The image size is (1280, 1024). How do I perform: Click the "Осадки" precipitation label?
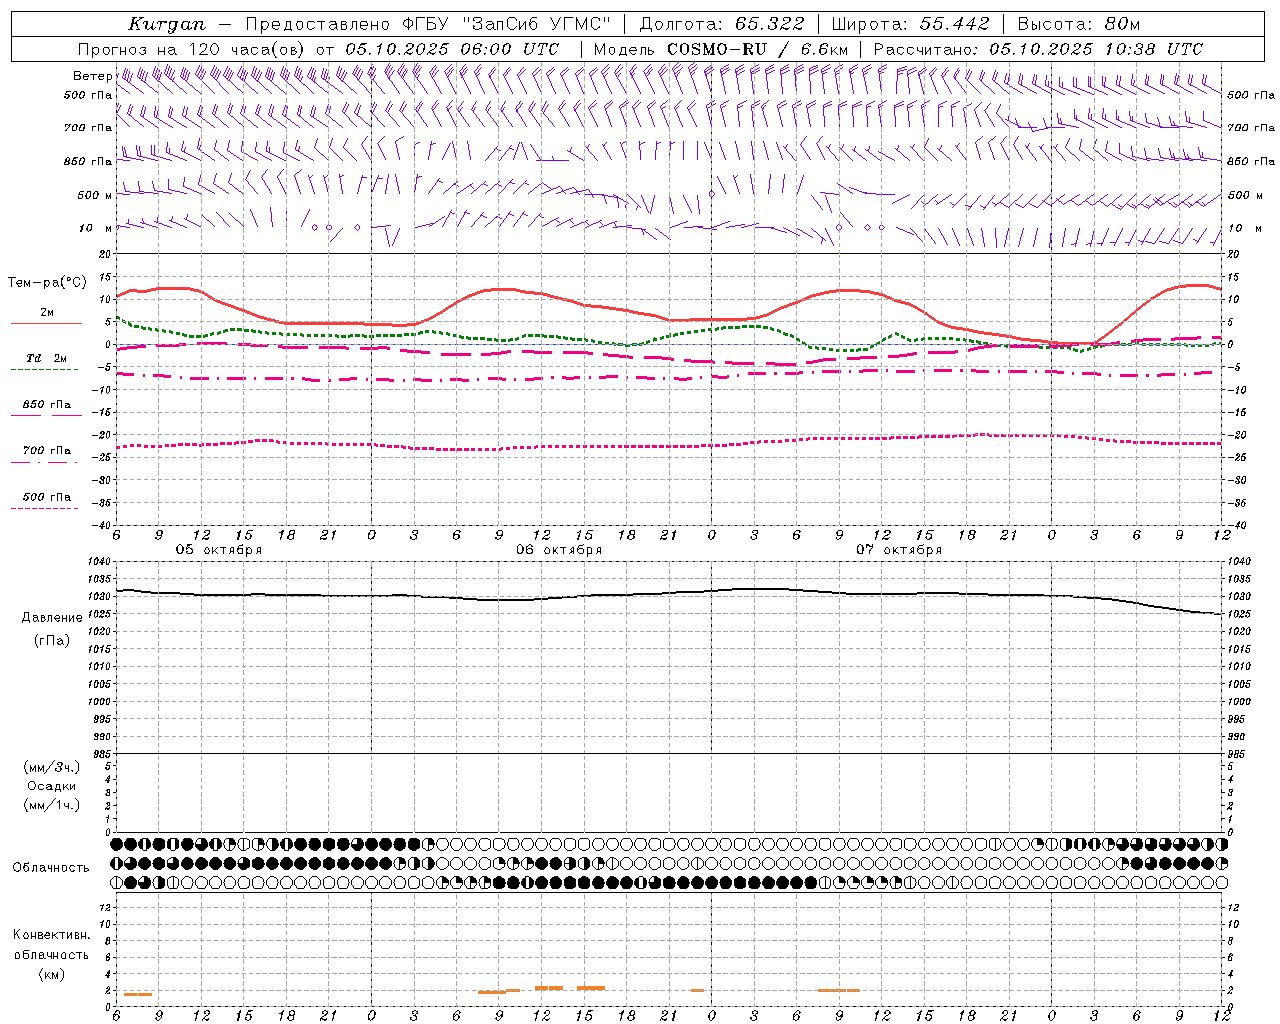(52, 786)
